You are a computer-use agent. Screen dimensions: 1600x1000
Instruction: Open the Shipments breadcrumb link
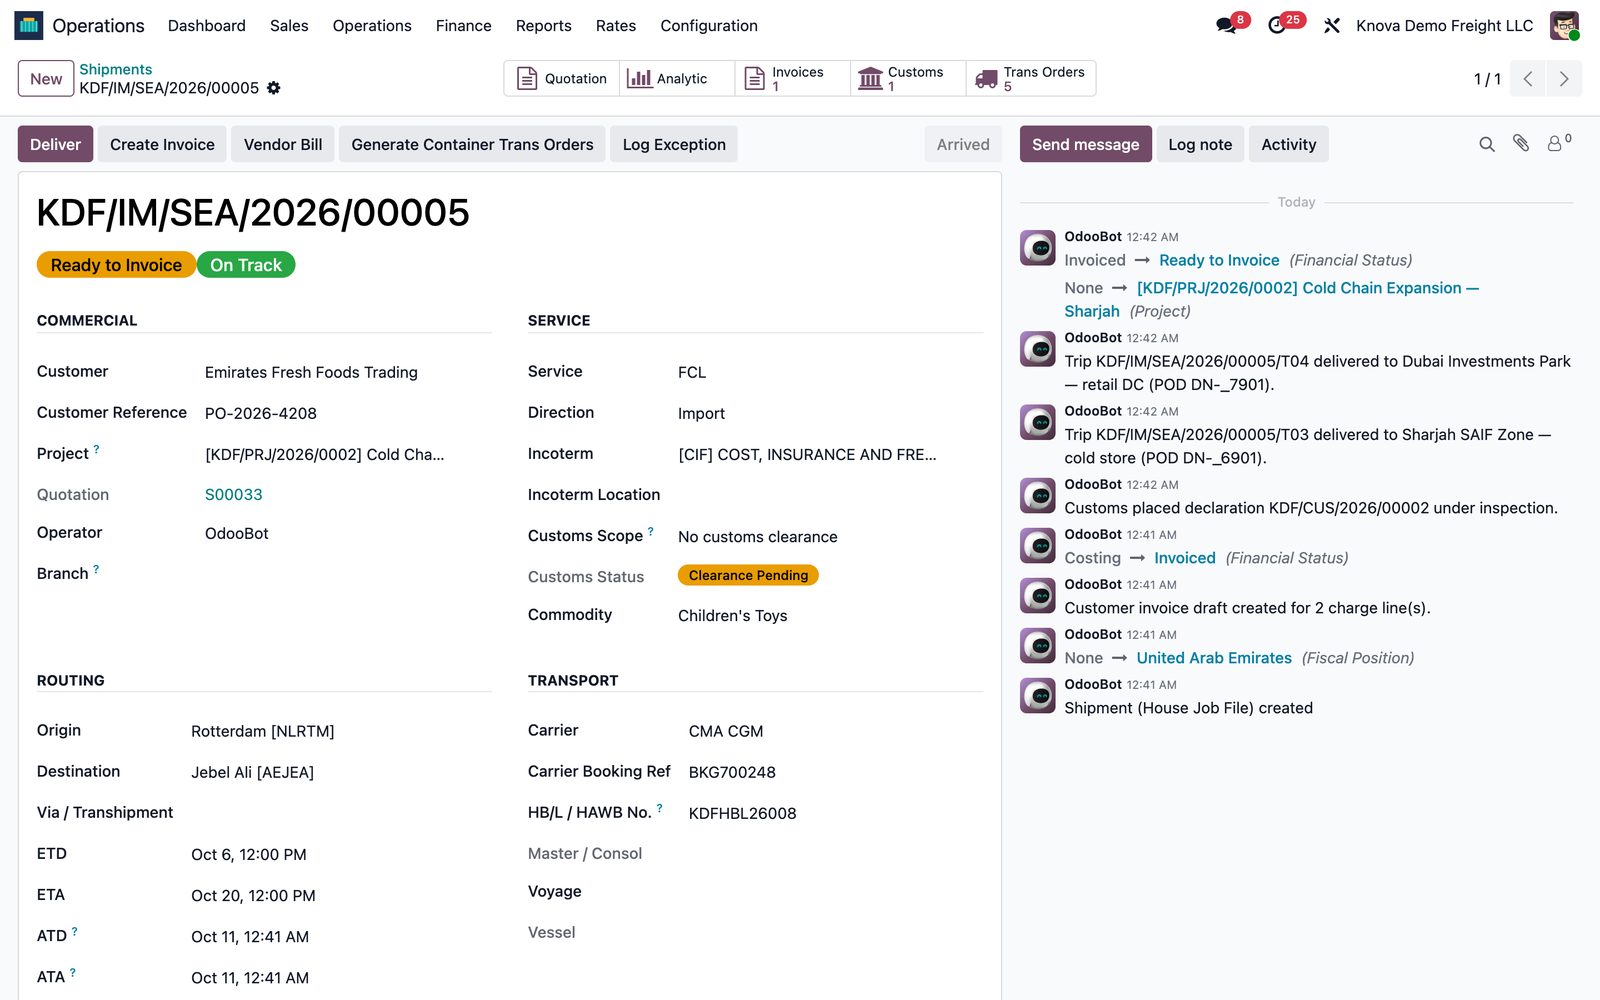pos(116,69)
